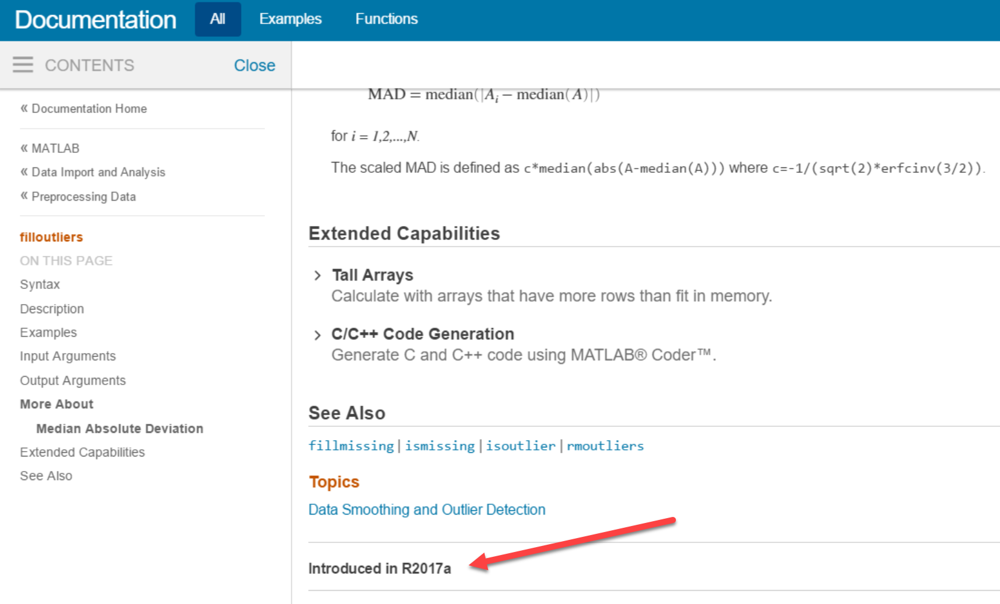Open the rmoutliers function link
Image resolution: width=1000 pixels, height=604 pixels.
[x=605, y=446]
